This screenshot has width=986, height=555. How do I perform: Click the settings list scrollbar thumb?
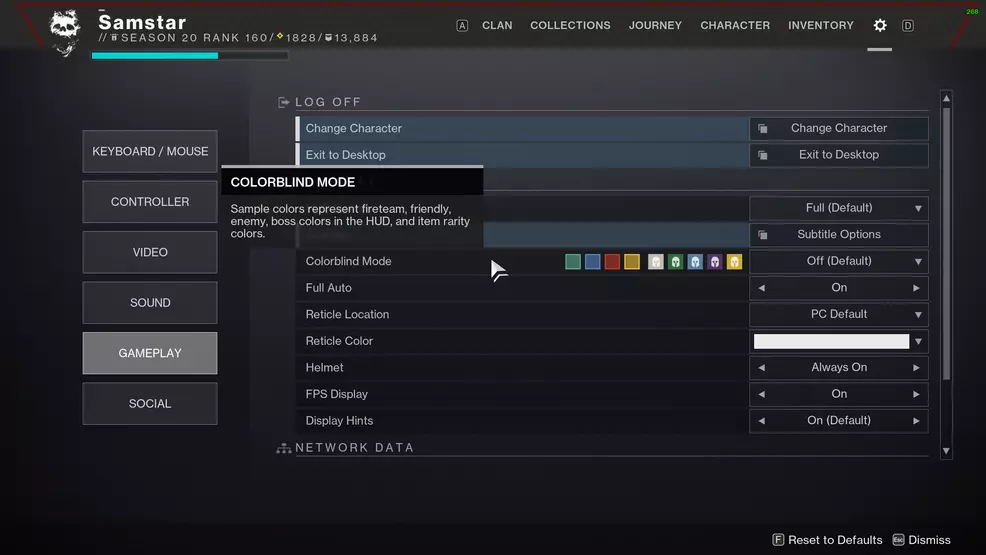[946, 243]
